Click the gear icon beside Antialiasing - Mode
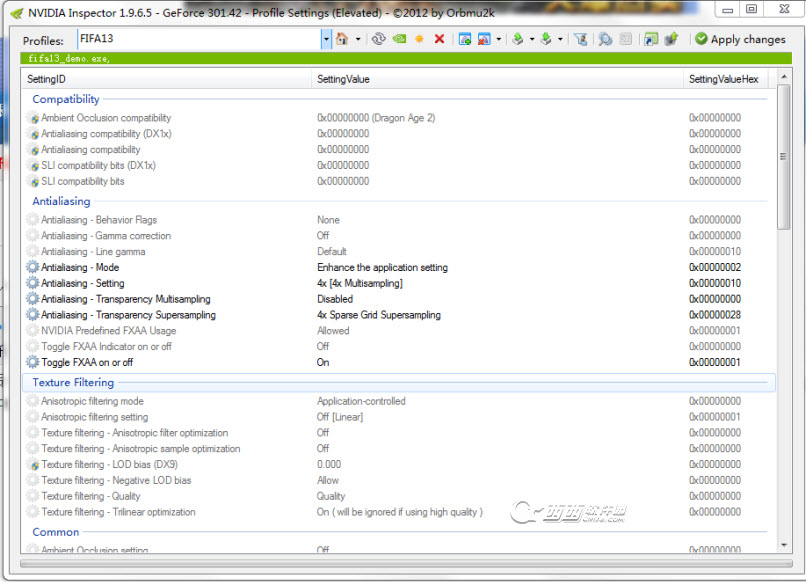This screenshot has height=582, width=806. coord(32,267)
